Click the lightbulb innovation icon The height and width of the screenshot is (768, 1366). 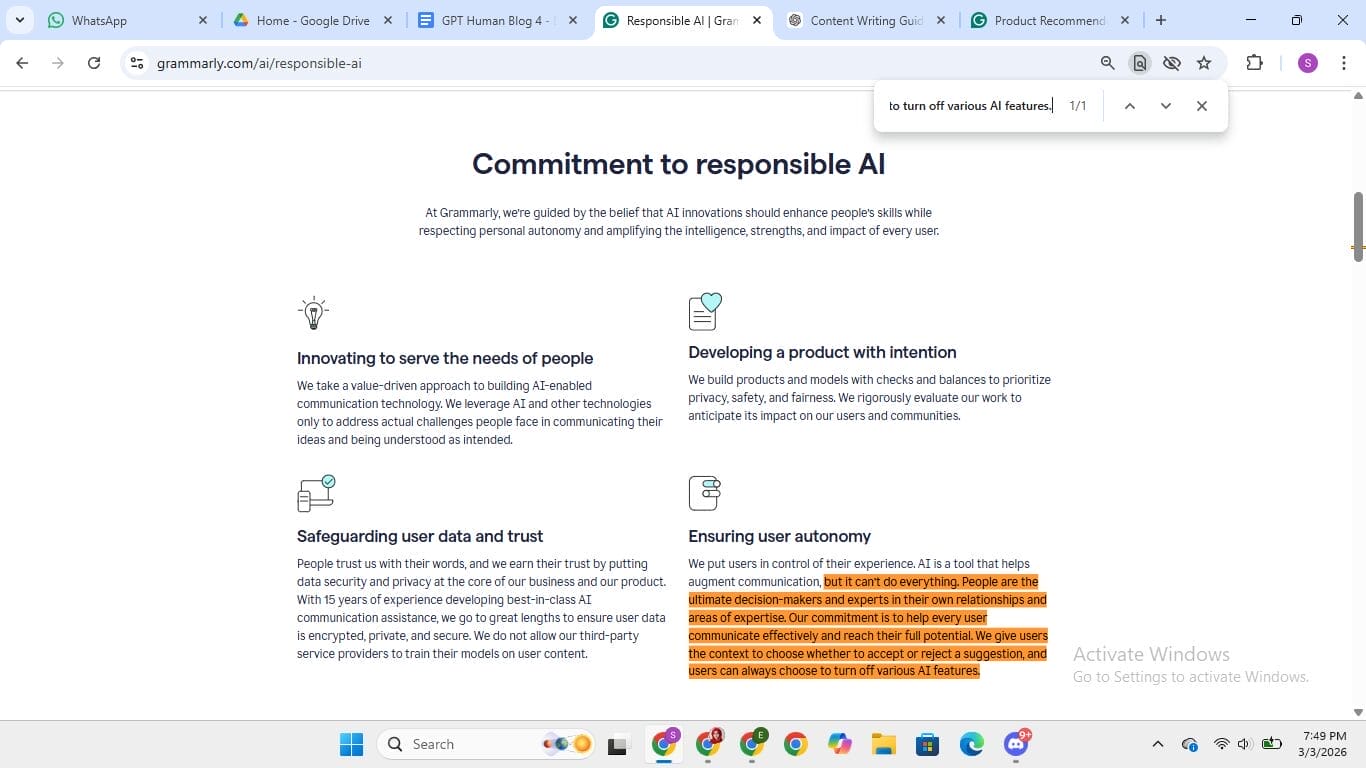coord(313,313)
